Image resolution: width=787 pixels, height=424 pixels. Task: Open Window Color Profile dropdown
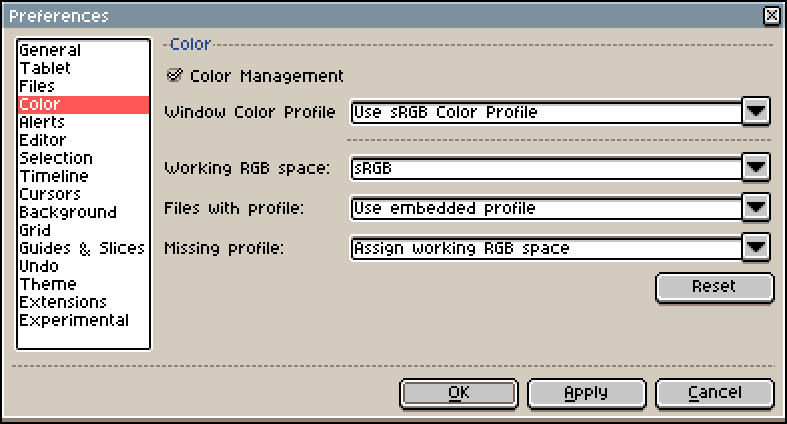756,112
